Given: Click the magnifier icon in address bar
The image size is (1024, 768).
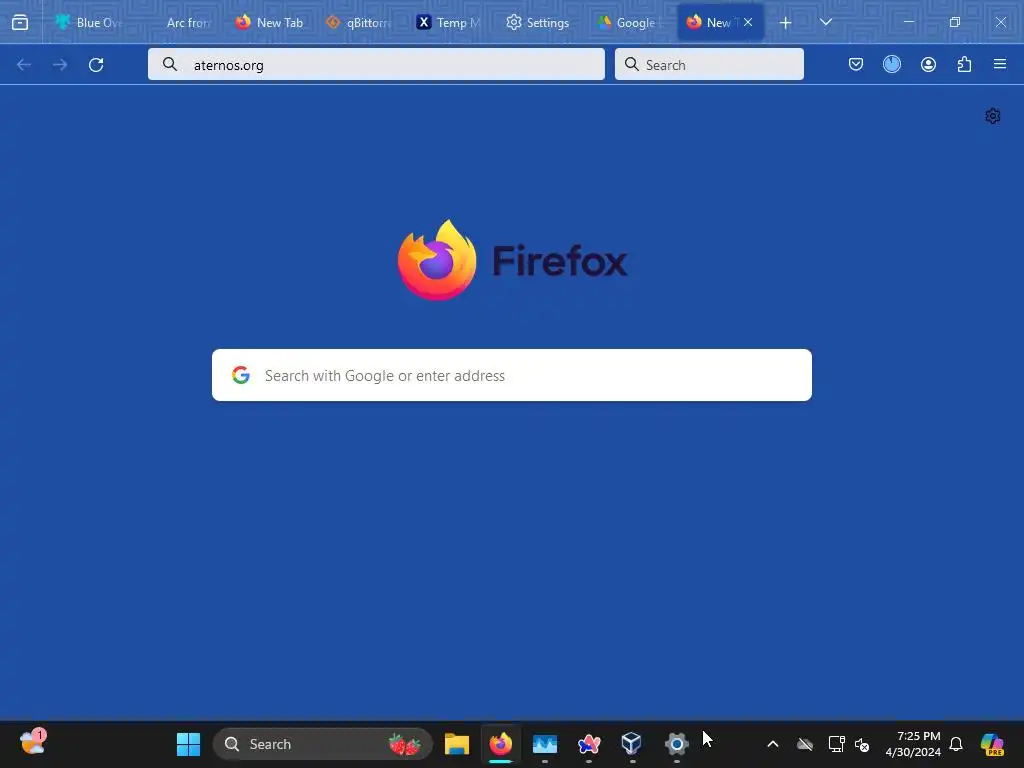Looking at the screenshot, I should pos(170,64).
